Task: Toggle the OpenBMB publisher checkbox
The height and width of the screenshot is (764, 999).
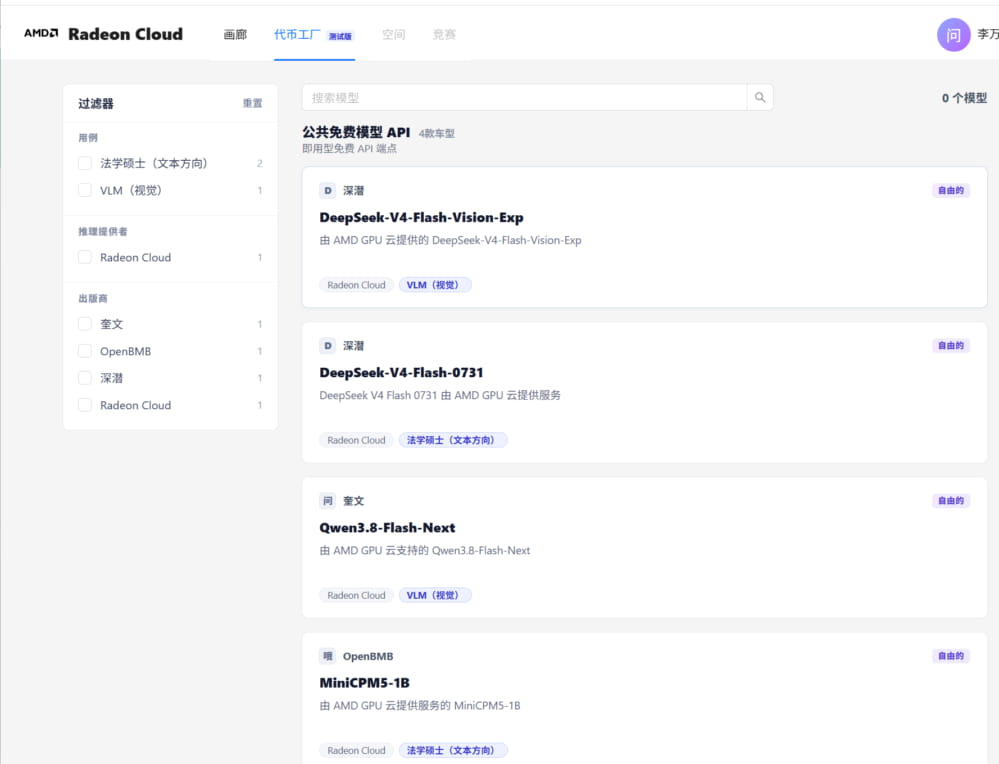Action: pyautogui.click(x=85, y=351)
